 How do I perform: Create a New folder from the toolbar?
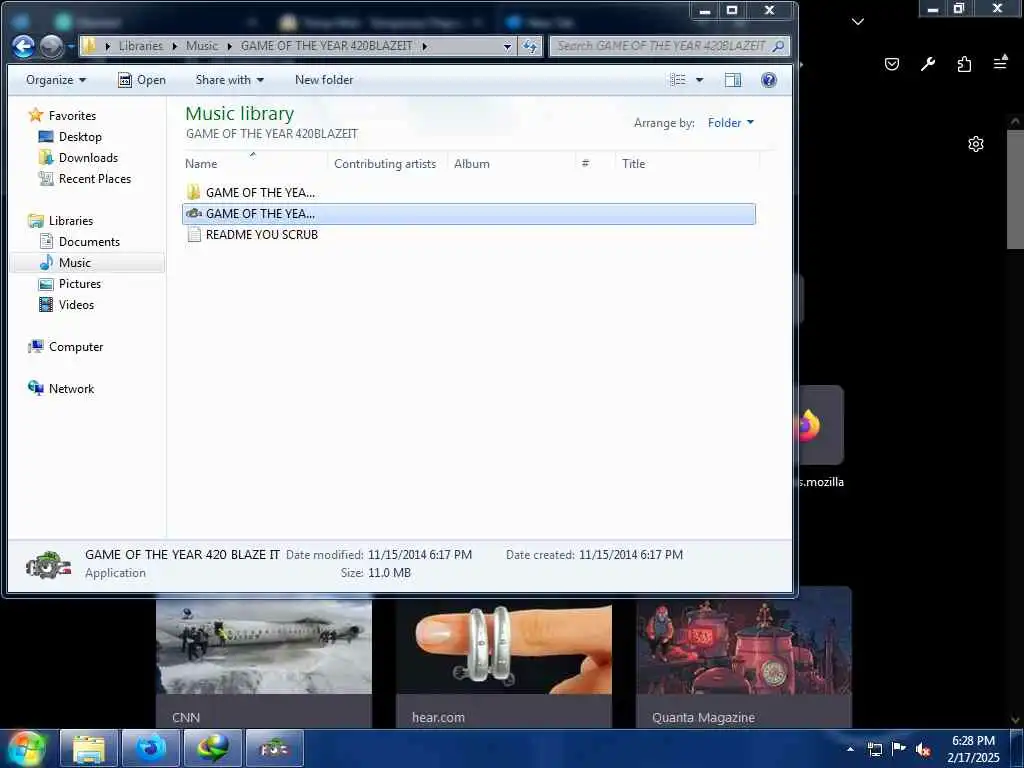324,80
